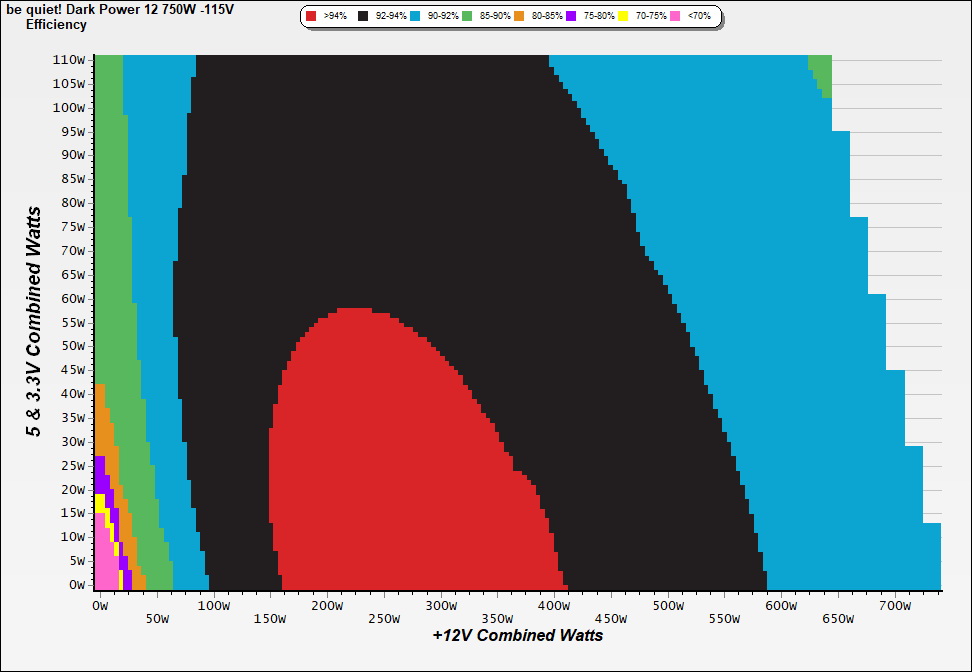This screenshot has height=672, width=972.
Task: Click the red >94% legend swatch
Action: pyautogui.click(x=312, y=17)
